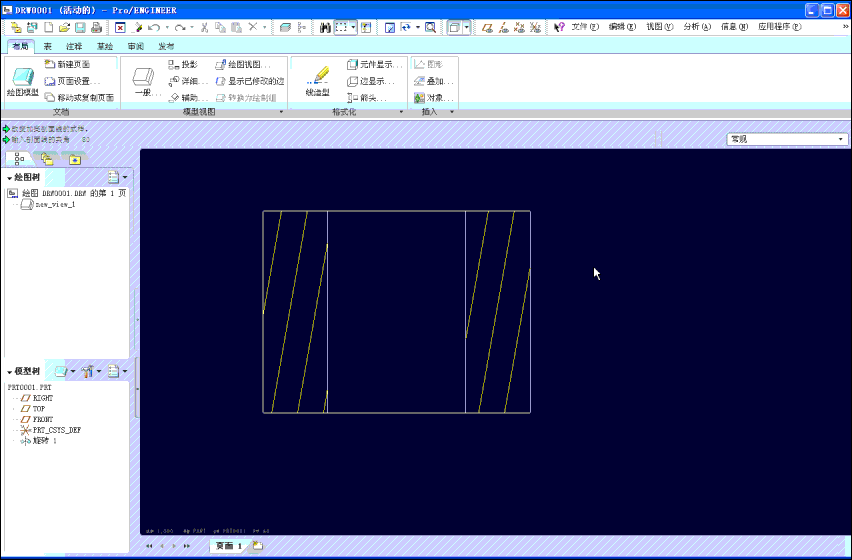Select the RIGHT datum plane in the model tree
This screenshot has height=560, width=852.
pyautogui.click(x=37, y=398)
